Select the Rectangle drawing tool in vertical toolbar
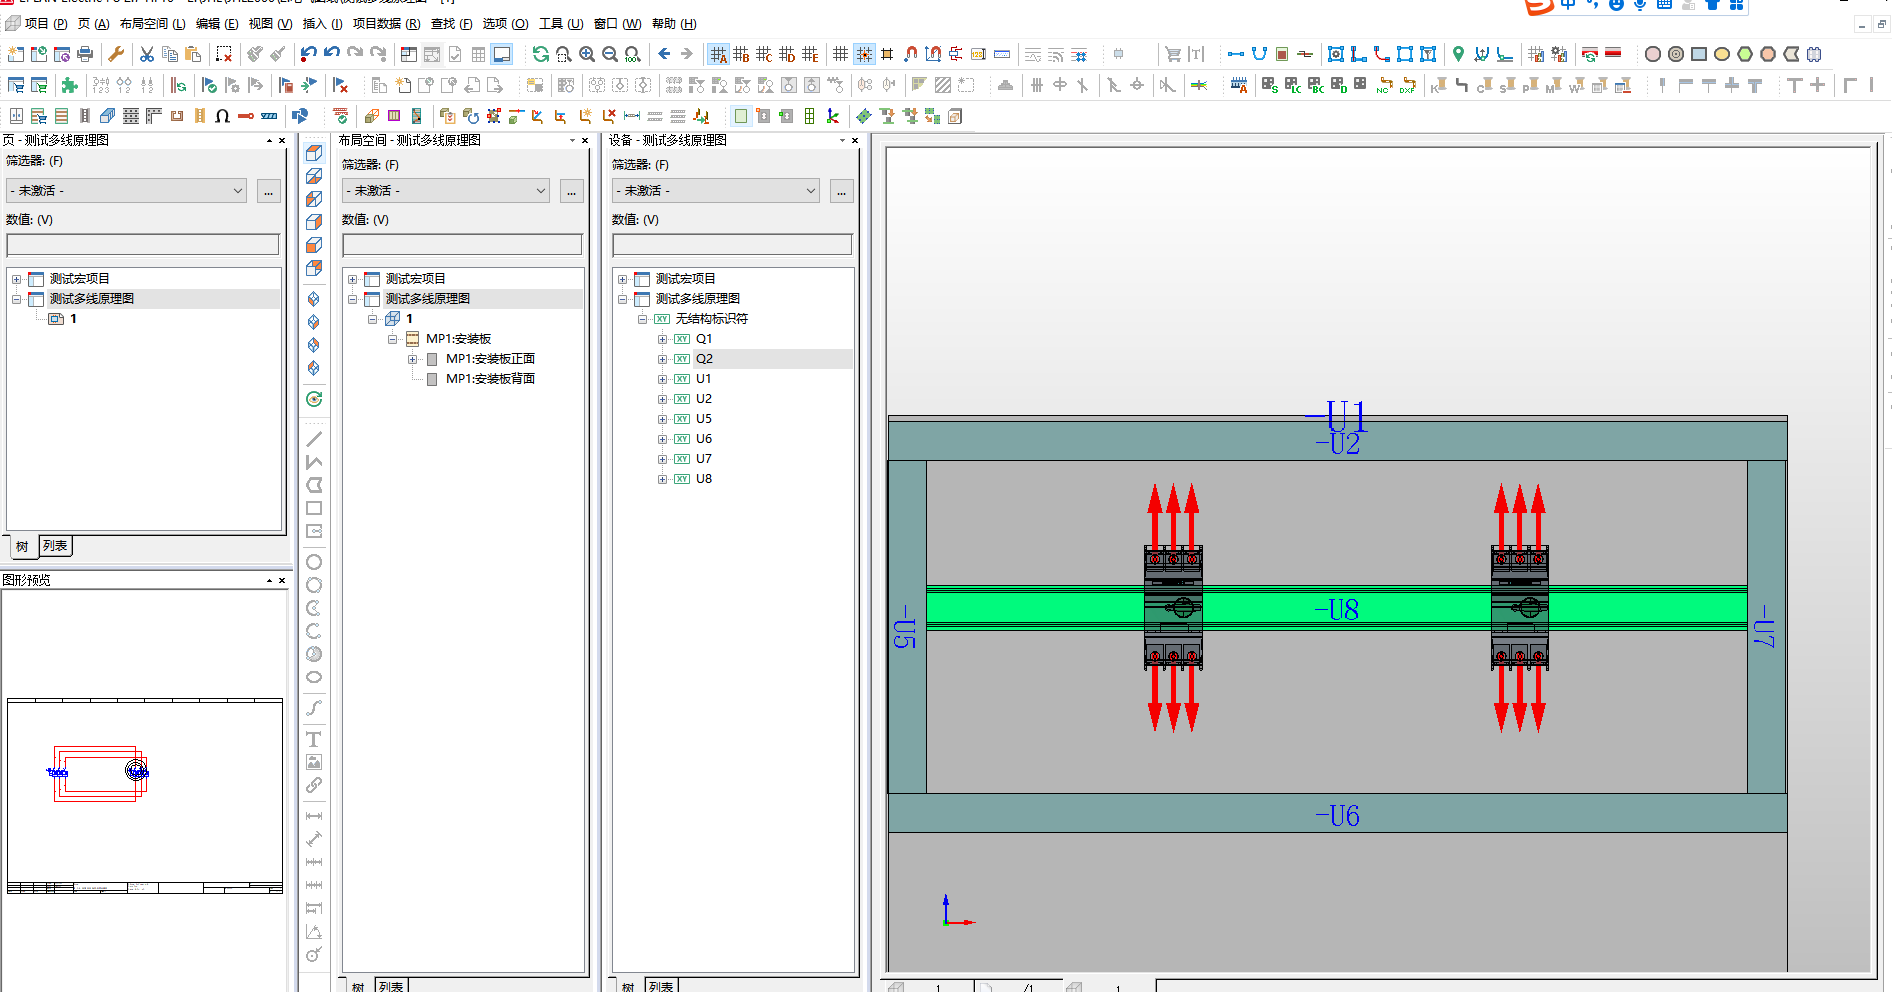 (x=314, y=508)
